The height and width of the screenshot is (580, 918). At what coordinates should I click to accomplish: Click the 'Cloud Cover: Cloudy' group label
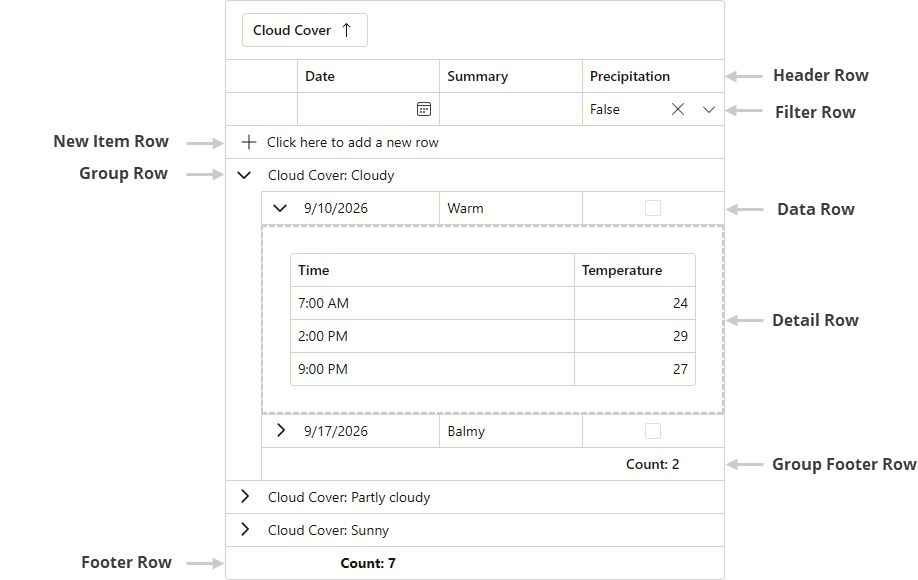coord(331,175)
